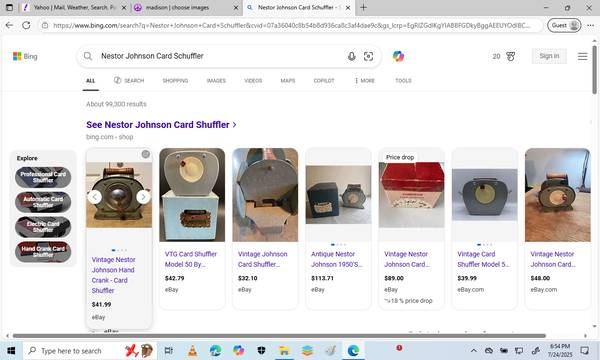This screenshot has height=360, width=600.
Task: Show next image on first product card
Action: pos(143,197)
